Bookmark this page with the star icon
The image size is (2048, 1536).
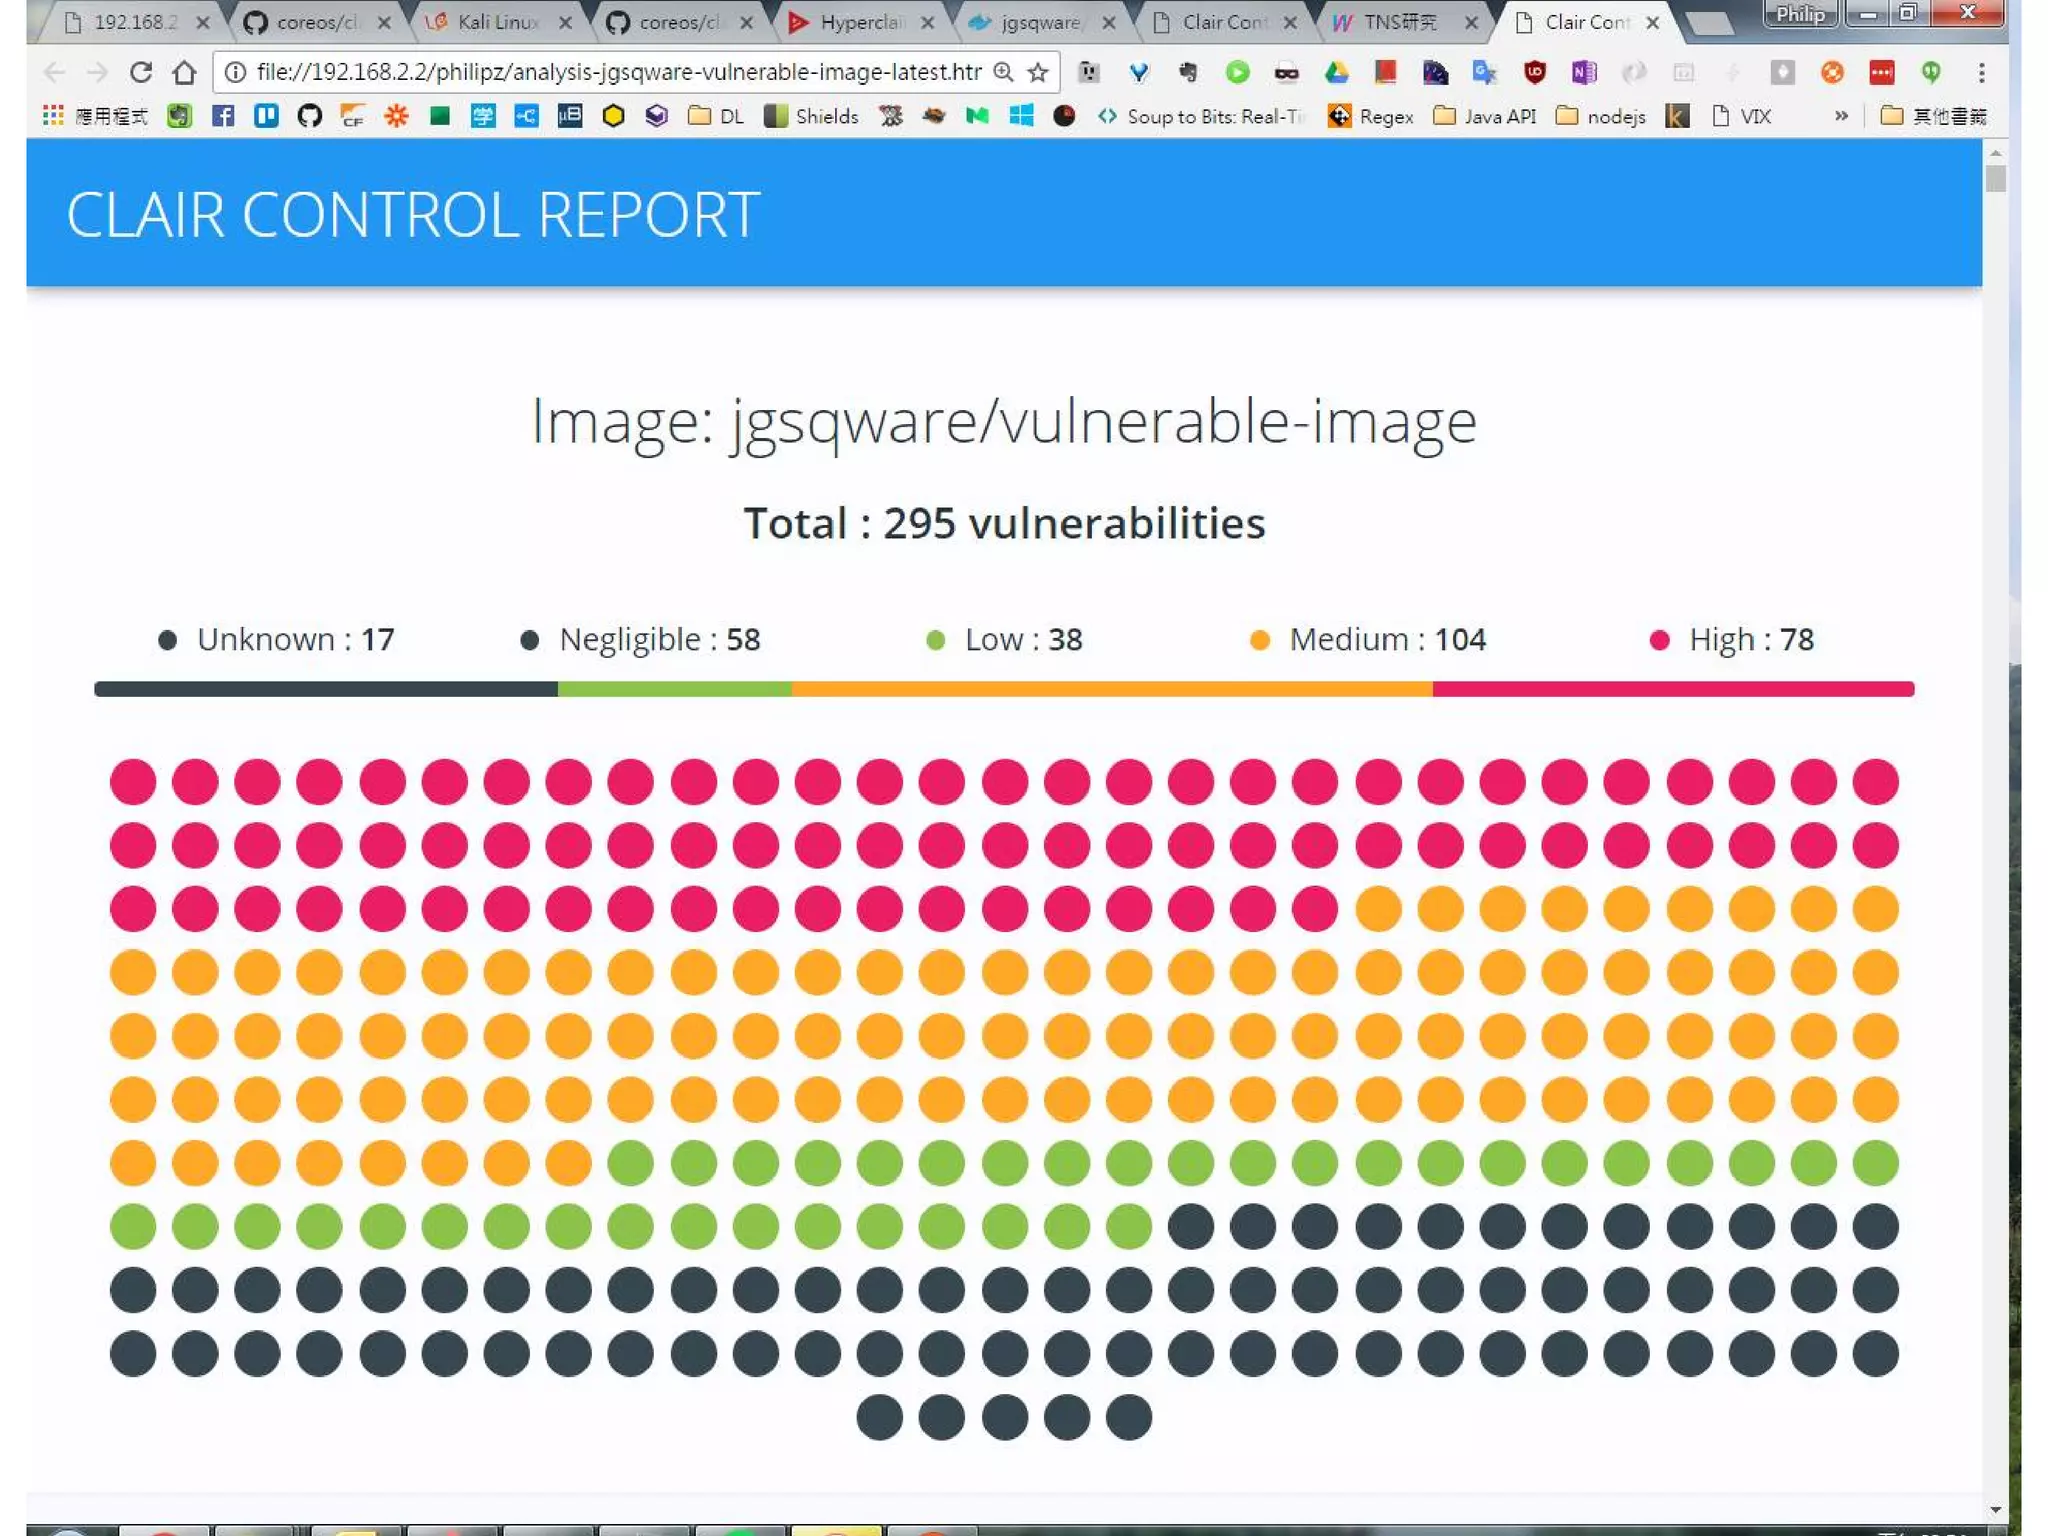[x=1038, y=72]
